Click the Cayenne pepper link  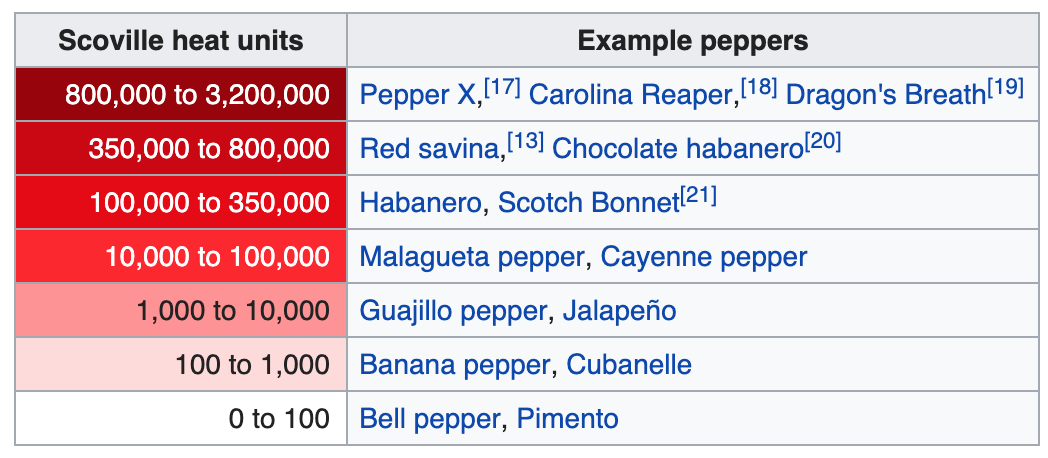coord(703,257)
